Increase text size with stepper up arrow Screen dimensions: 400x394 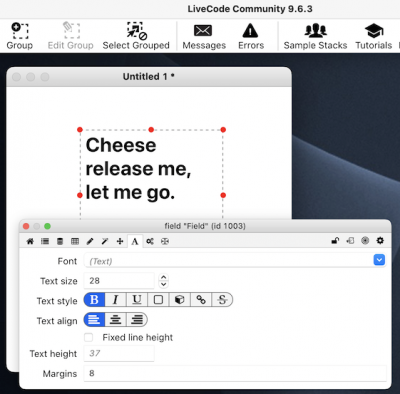(x=163, y=277)
